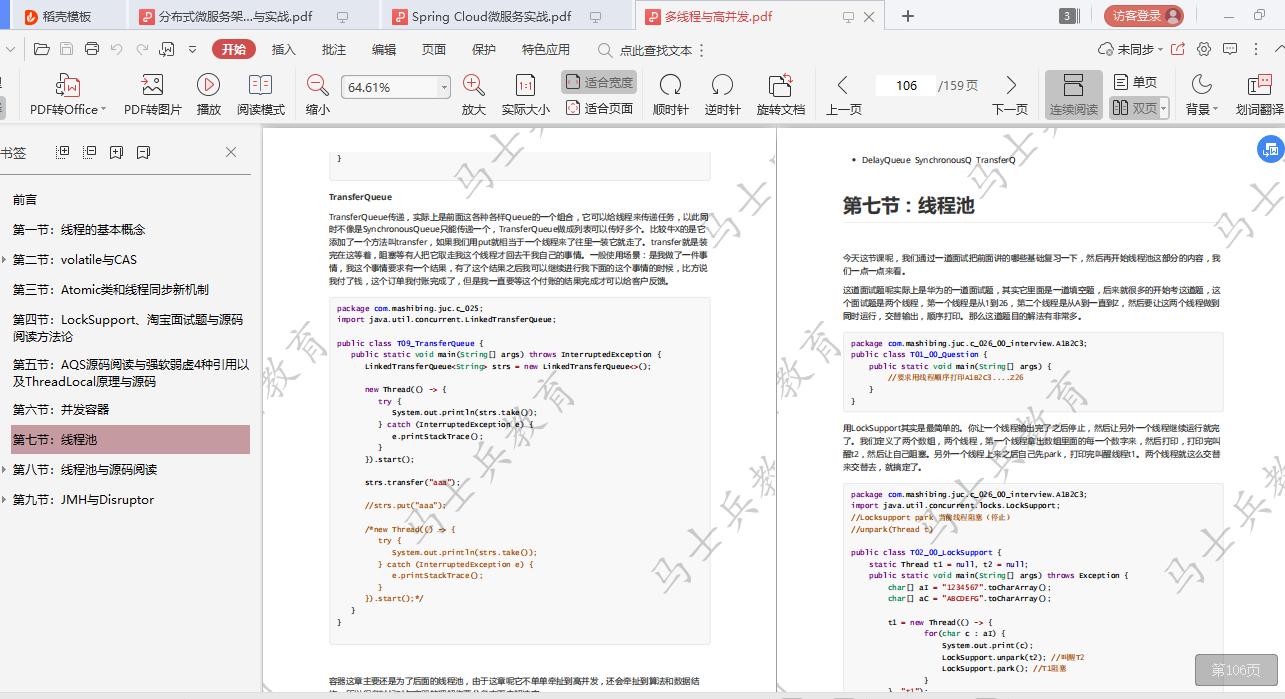
Task: Print the document via printer icon
Action: (92, 49)
